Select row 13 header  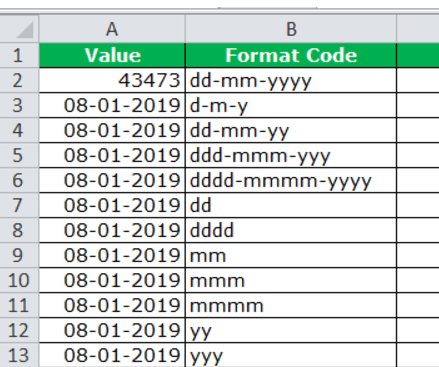point(19,355)
